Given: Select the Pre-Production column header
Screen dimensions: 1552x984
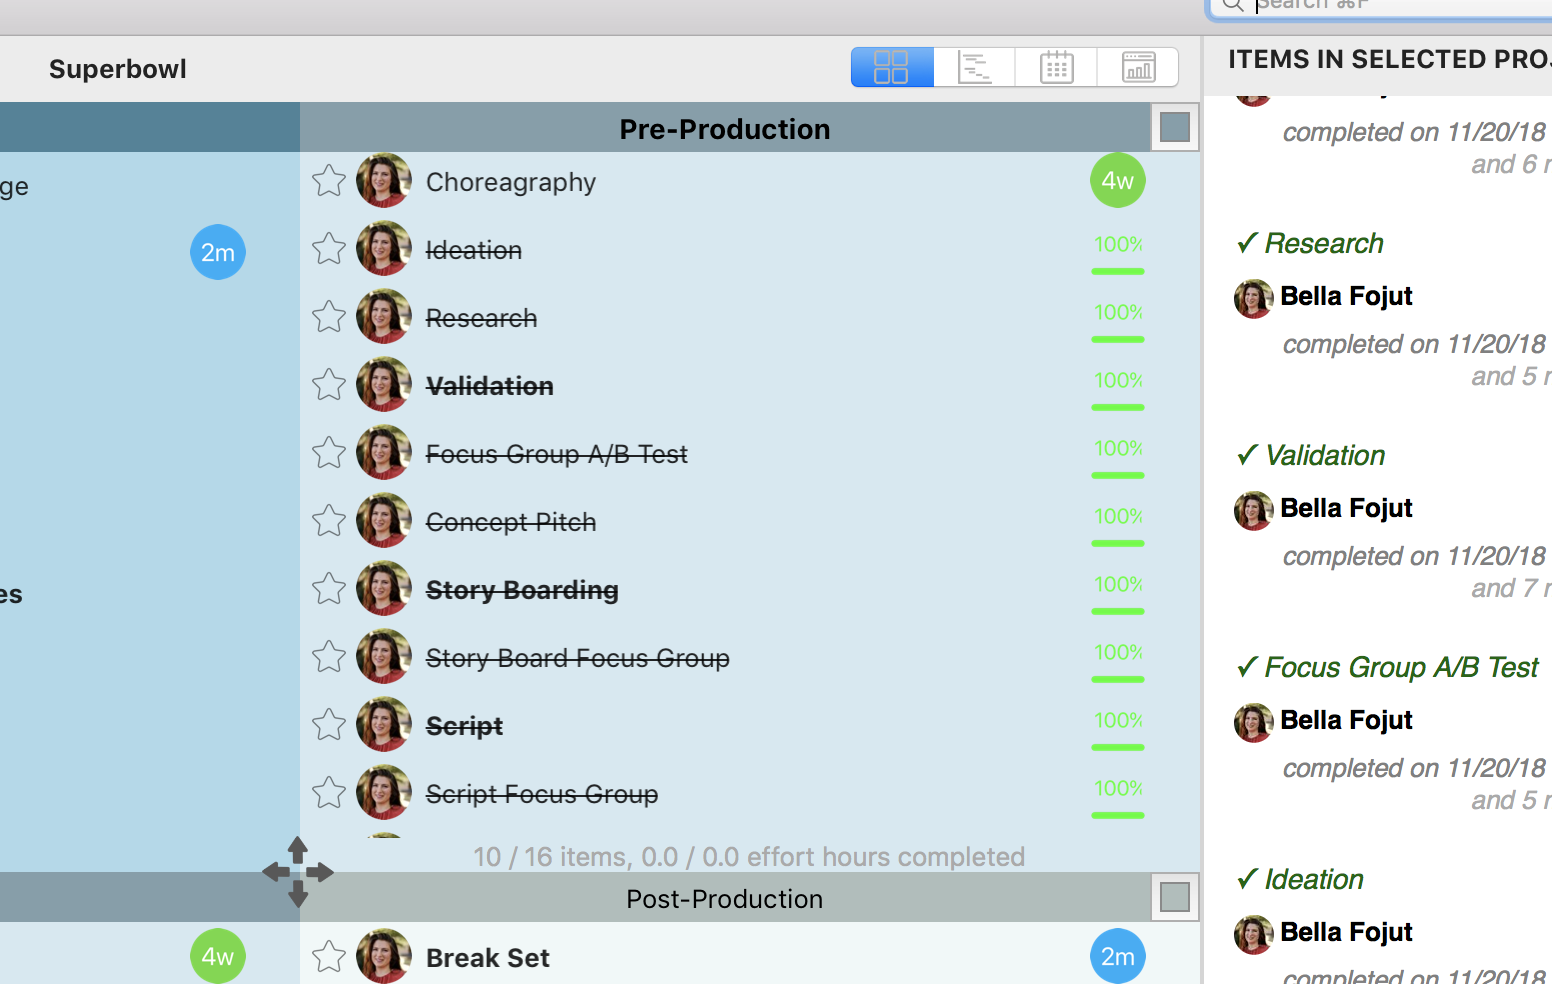Looking at the screenshot, I should pos(724,129).
